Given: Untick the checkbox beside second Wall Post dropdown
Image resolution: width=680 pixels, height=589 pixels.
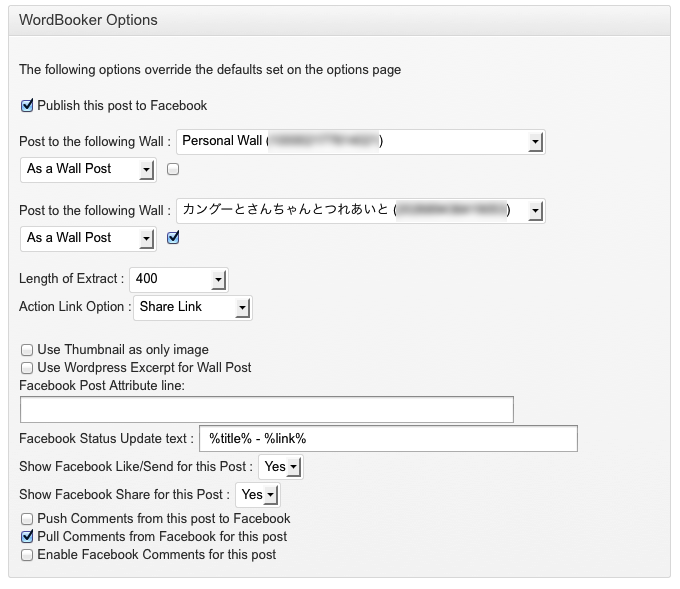Looking at the screenshot, I should point(173,238).
